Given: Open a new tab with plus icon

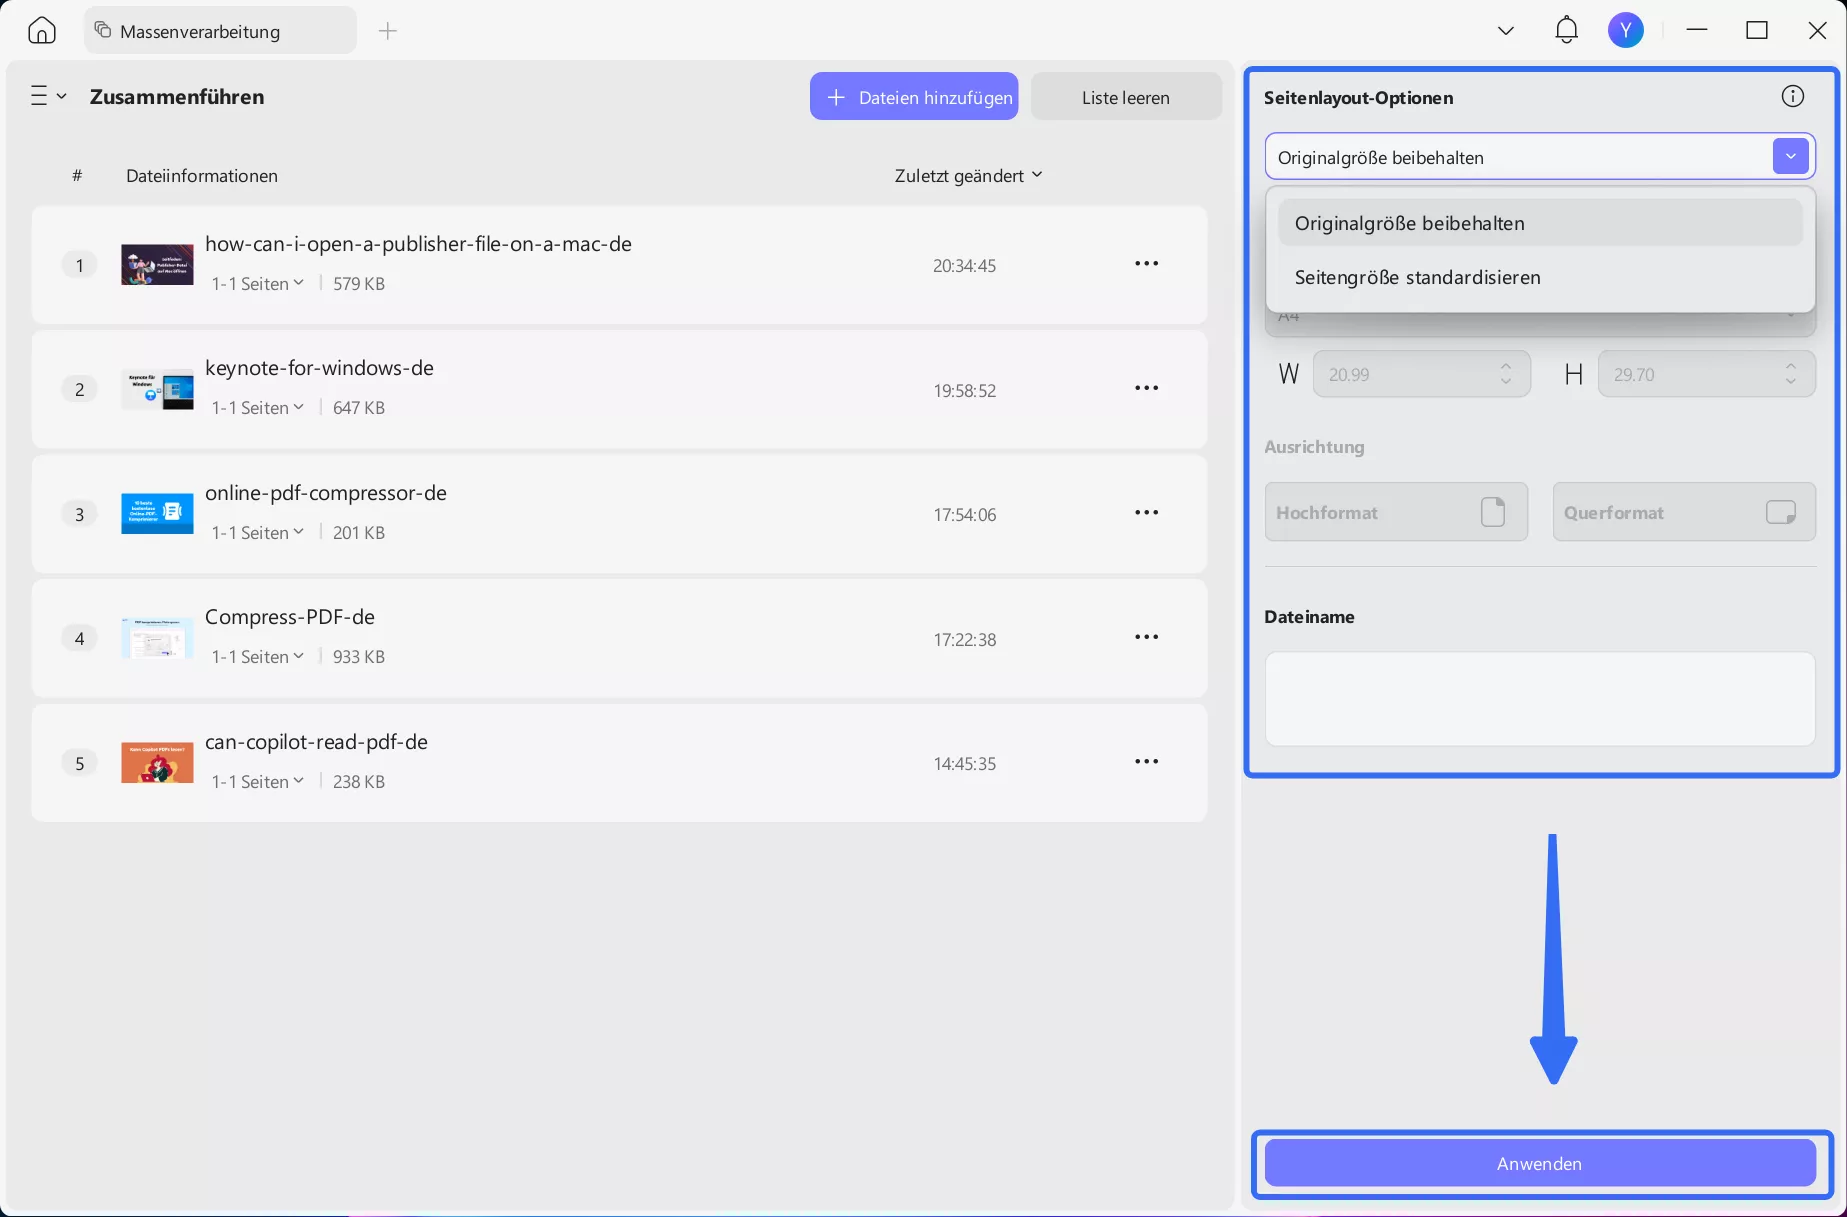Looking at the screenshot, I should [388, 31].
